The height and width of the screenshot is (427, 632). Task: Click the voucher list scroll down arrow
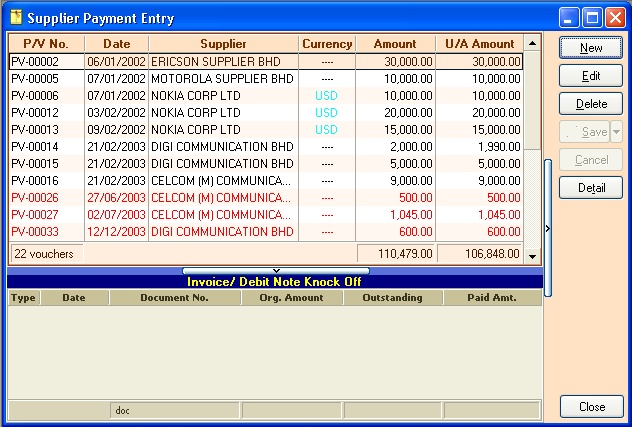532,256
